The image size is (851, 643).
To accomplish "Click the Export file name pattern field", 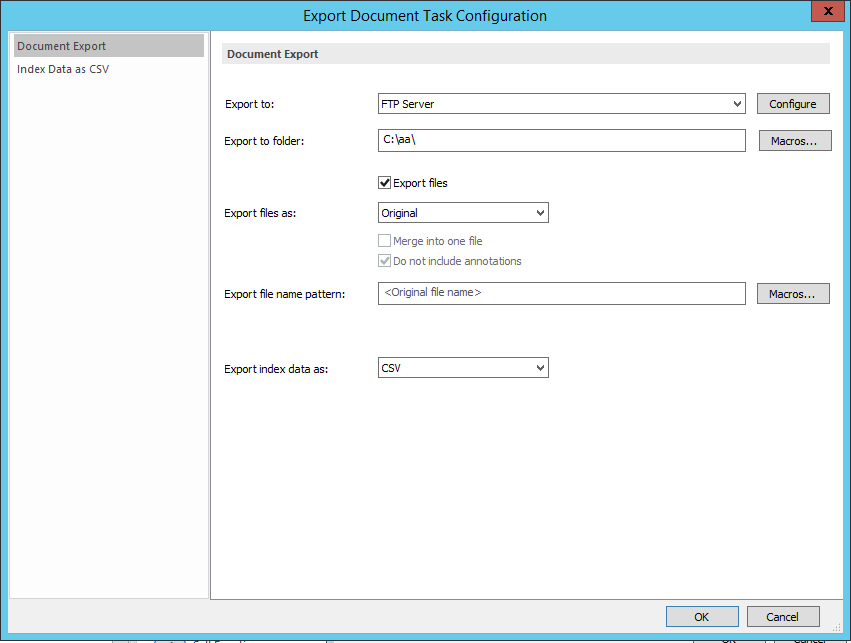I will 560,293.
